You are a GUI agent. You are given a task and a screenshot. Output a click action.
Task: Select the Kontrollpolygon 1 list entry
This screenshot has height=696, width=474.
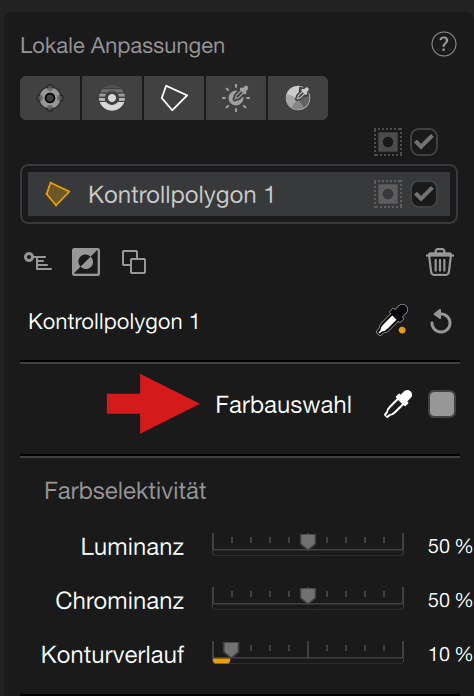point(239,194)
